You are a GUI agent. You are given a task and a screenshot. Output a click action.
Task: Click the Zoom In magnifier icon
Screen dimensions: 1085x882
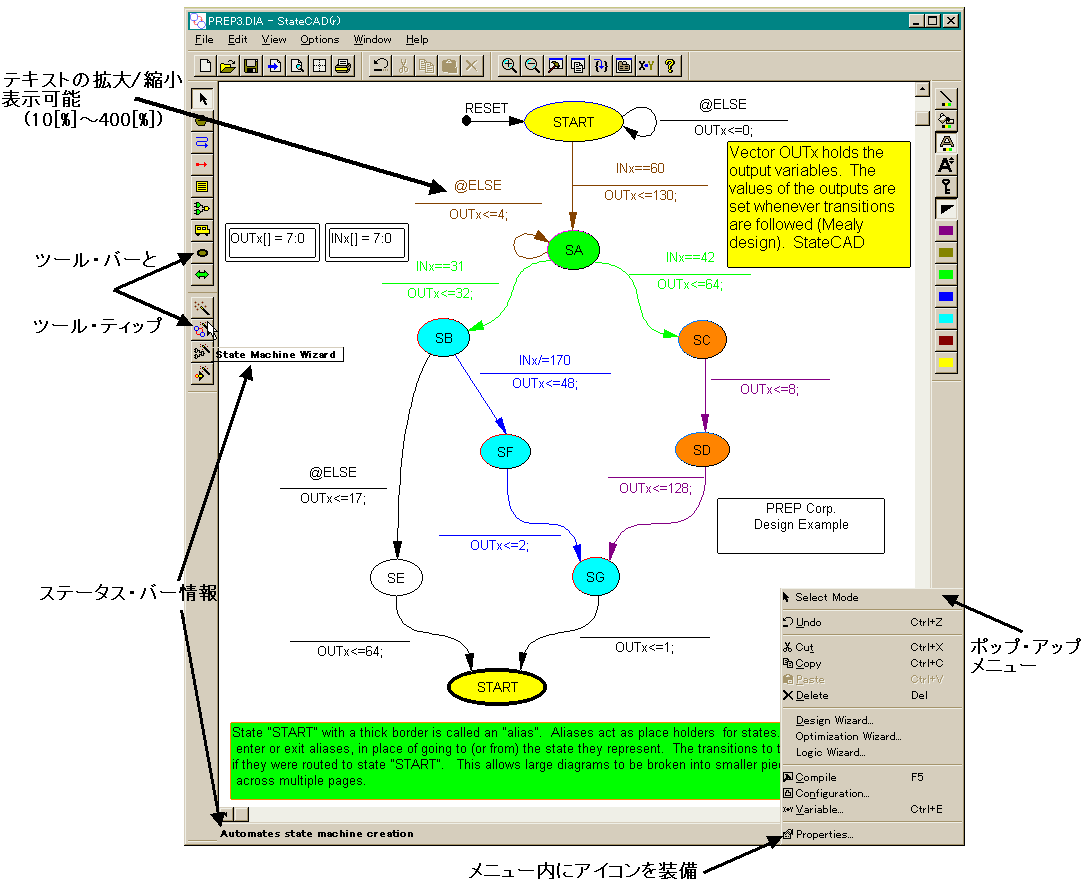509,66
